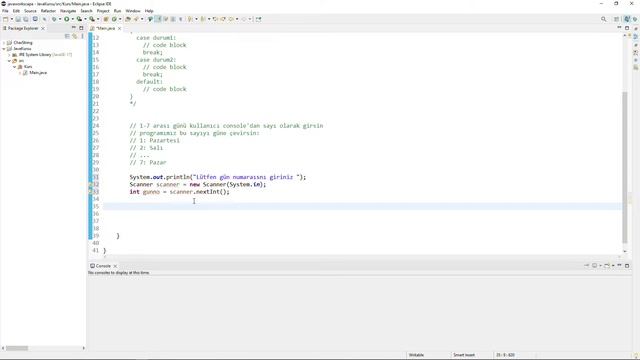Open the Project menu

103,11
